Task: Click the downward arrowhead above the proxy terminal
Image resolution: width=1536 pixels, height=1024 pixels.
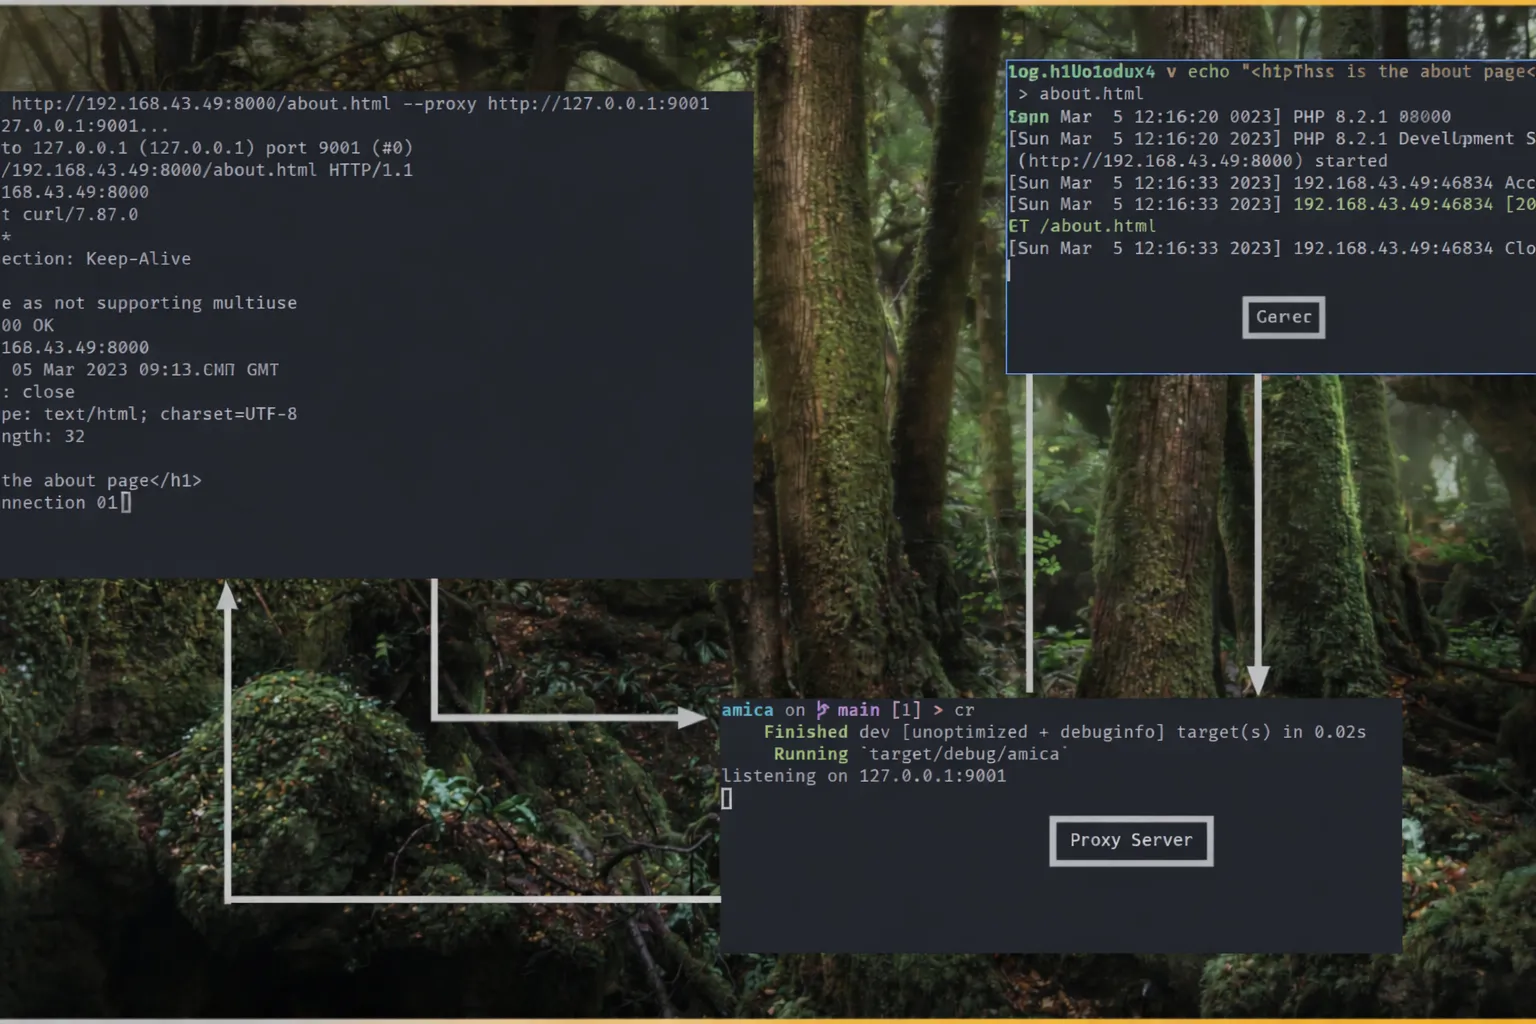Action: (x=1258, y=680)
